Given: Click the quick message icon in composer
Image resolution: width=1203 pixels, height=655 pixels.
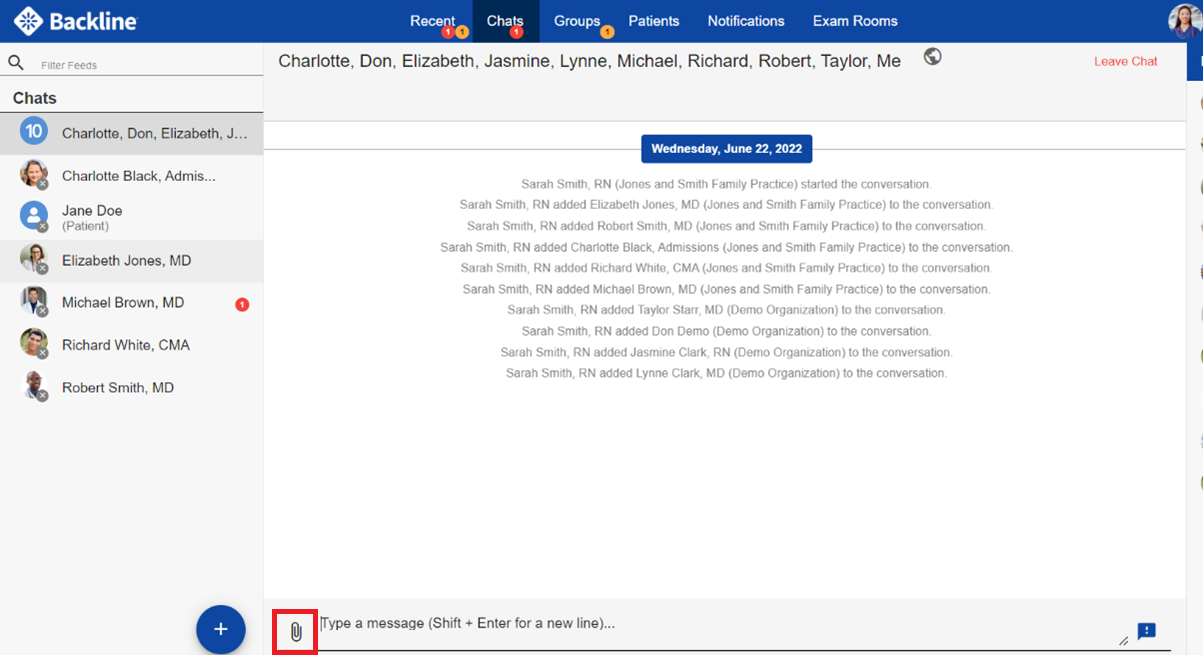Looking at the screenshot, I should pyautogui.click(x=1146, y=631).
